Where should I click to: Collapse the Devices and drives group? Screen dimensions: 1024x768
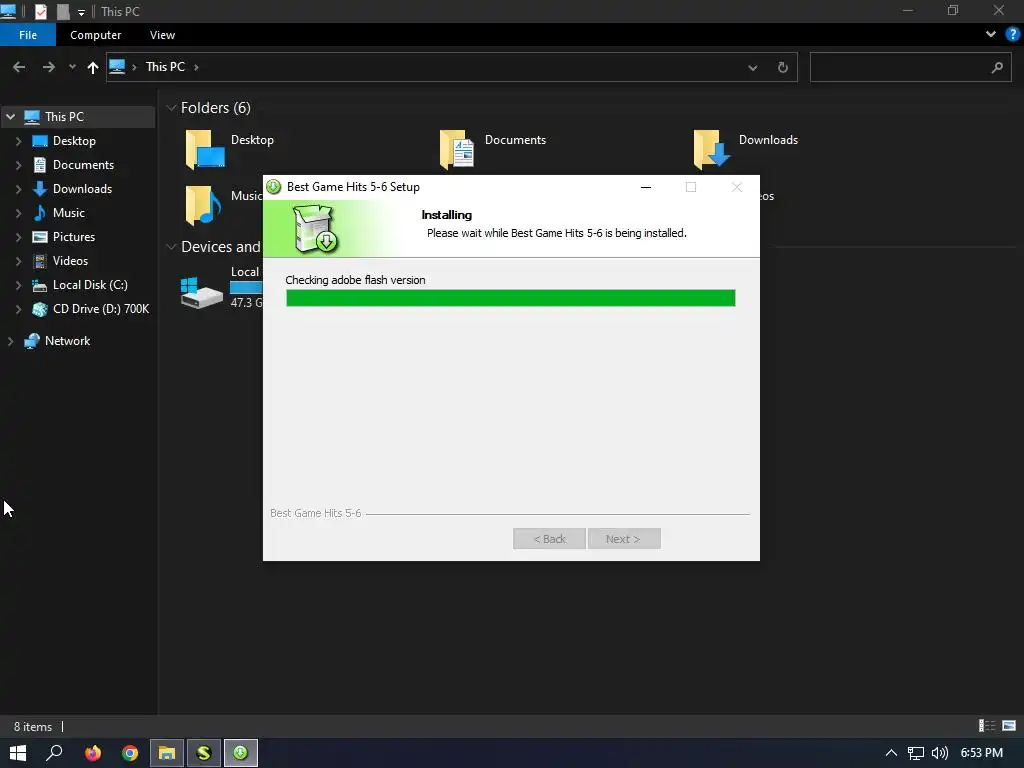click(x=171, y=247)
